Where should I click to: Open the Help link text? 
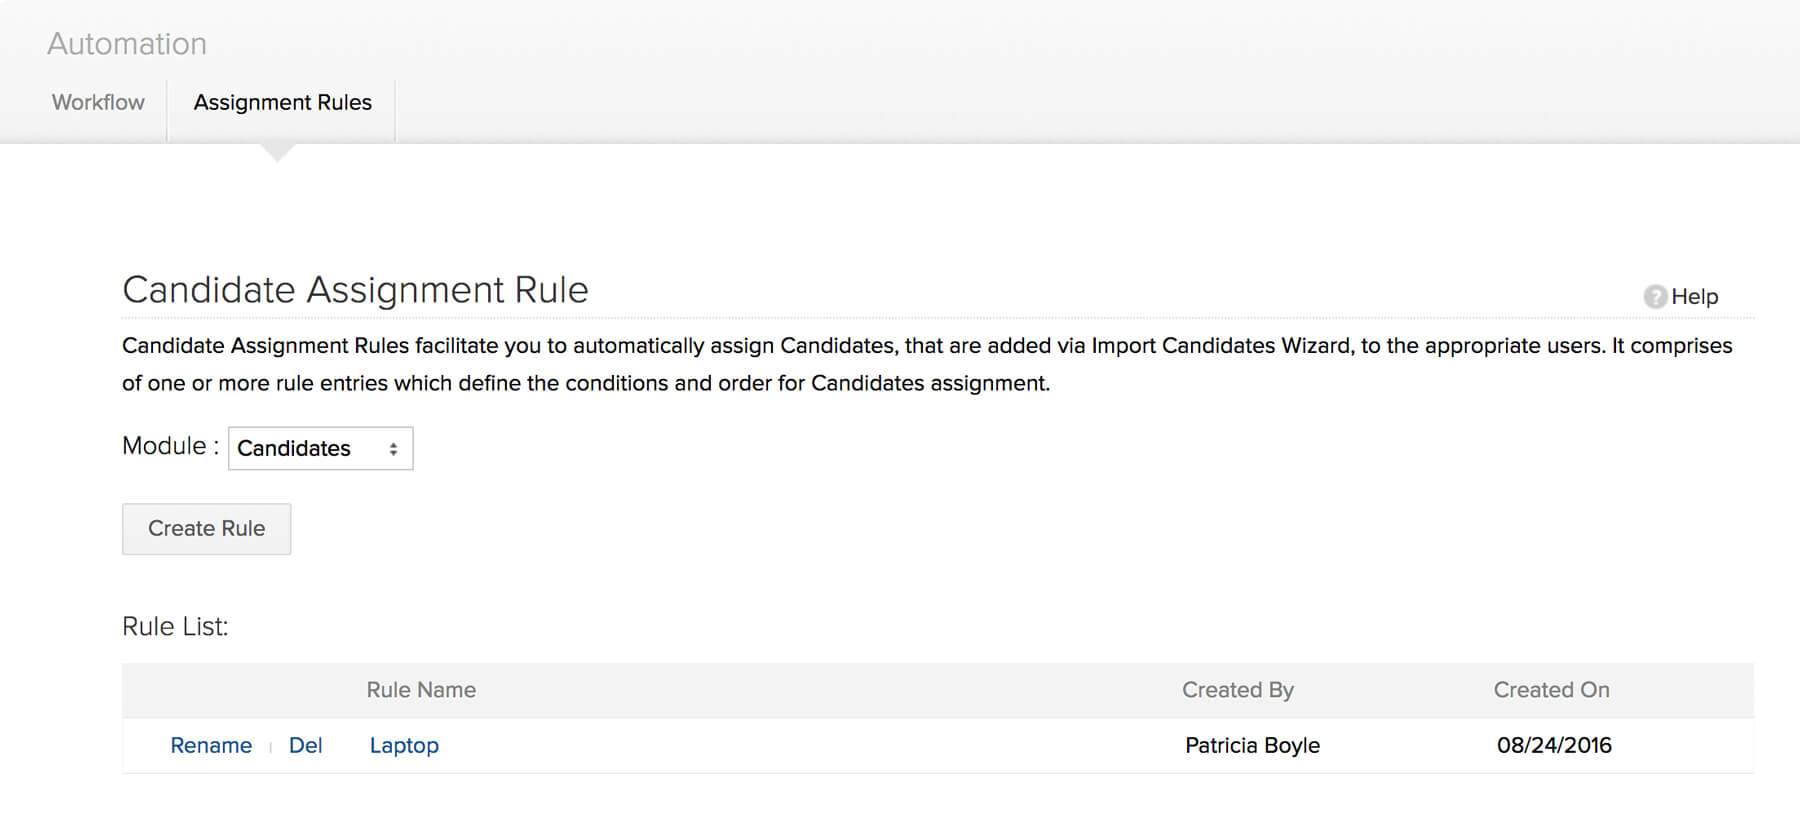(x=1695, y=297)
